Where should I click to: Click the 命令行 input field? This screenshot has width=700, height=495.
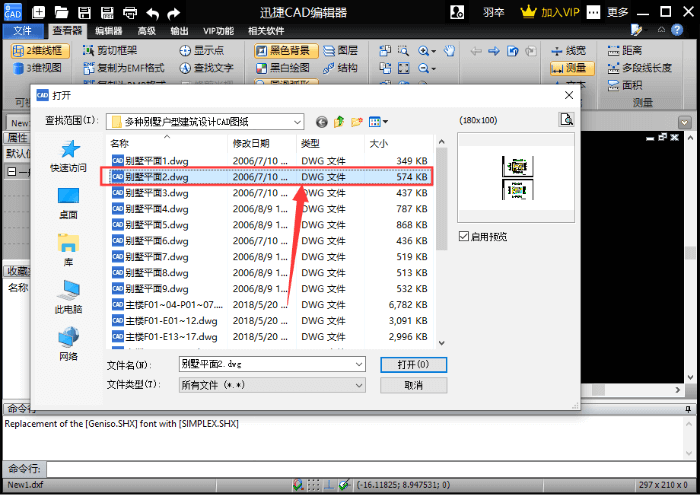[371, 469]
